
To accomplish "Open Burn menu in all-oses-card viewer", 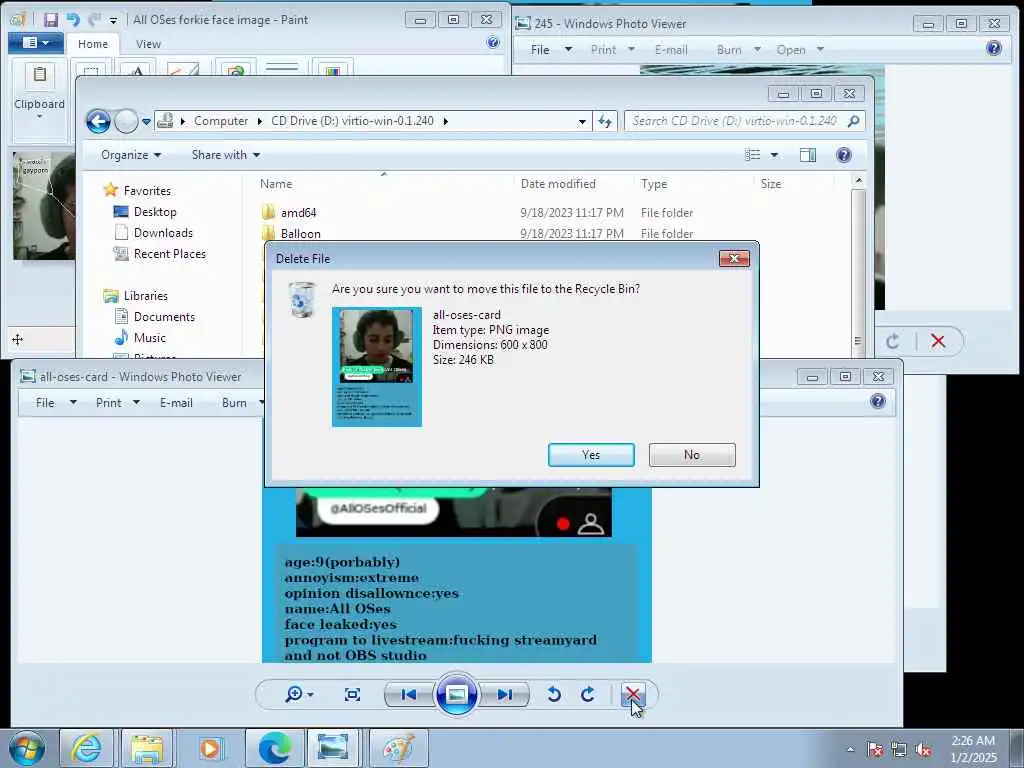I will (234, 403).
